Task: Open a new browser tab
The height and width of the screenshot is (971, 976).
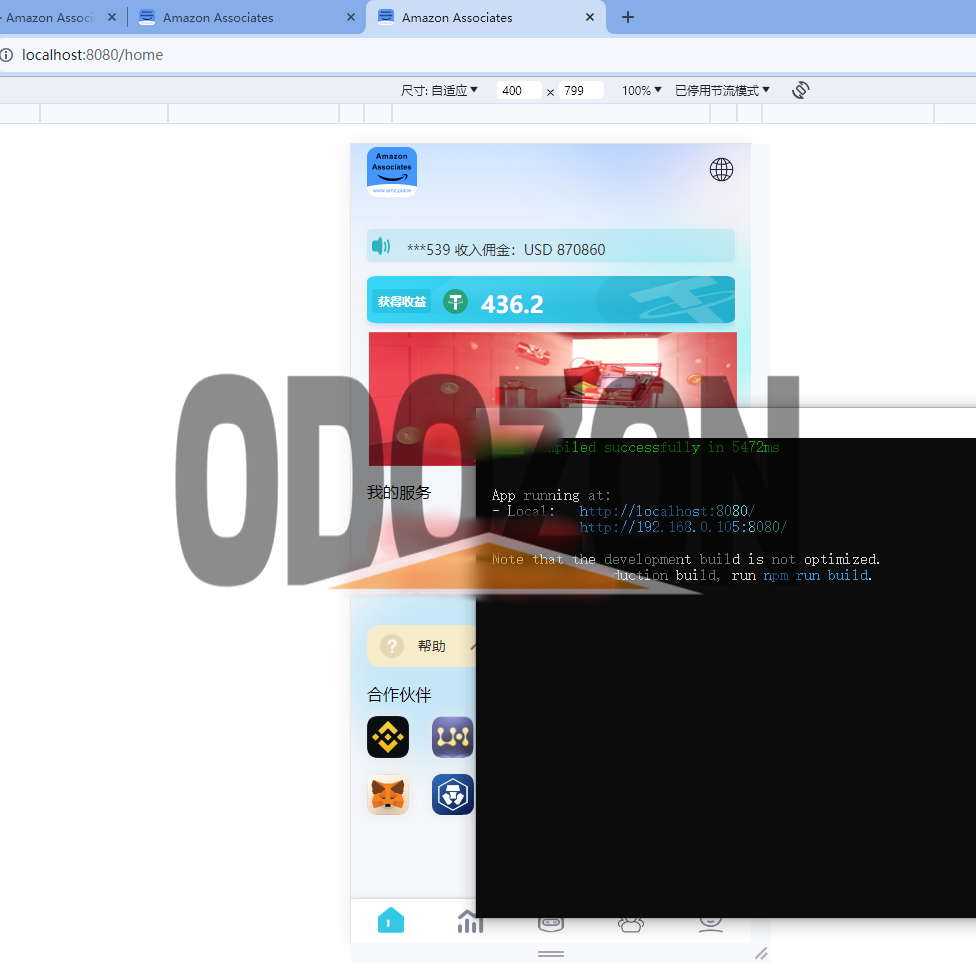Action: click(628, 17)
